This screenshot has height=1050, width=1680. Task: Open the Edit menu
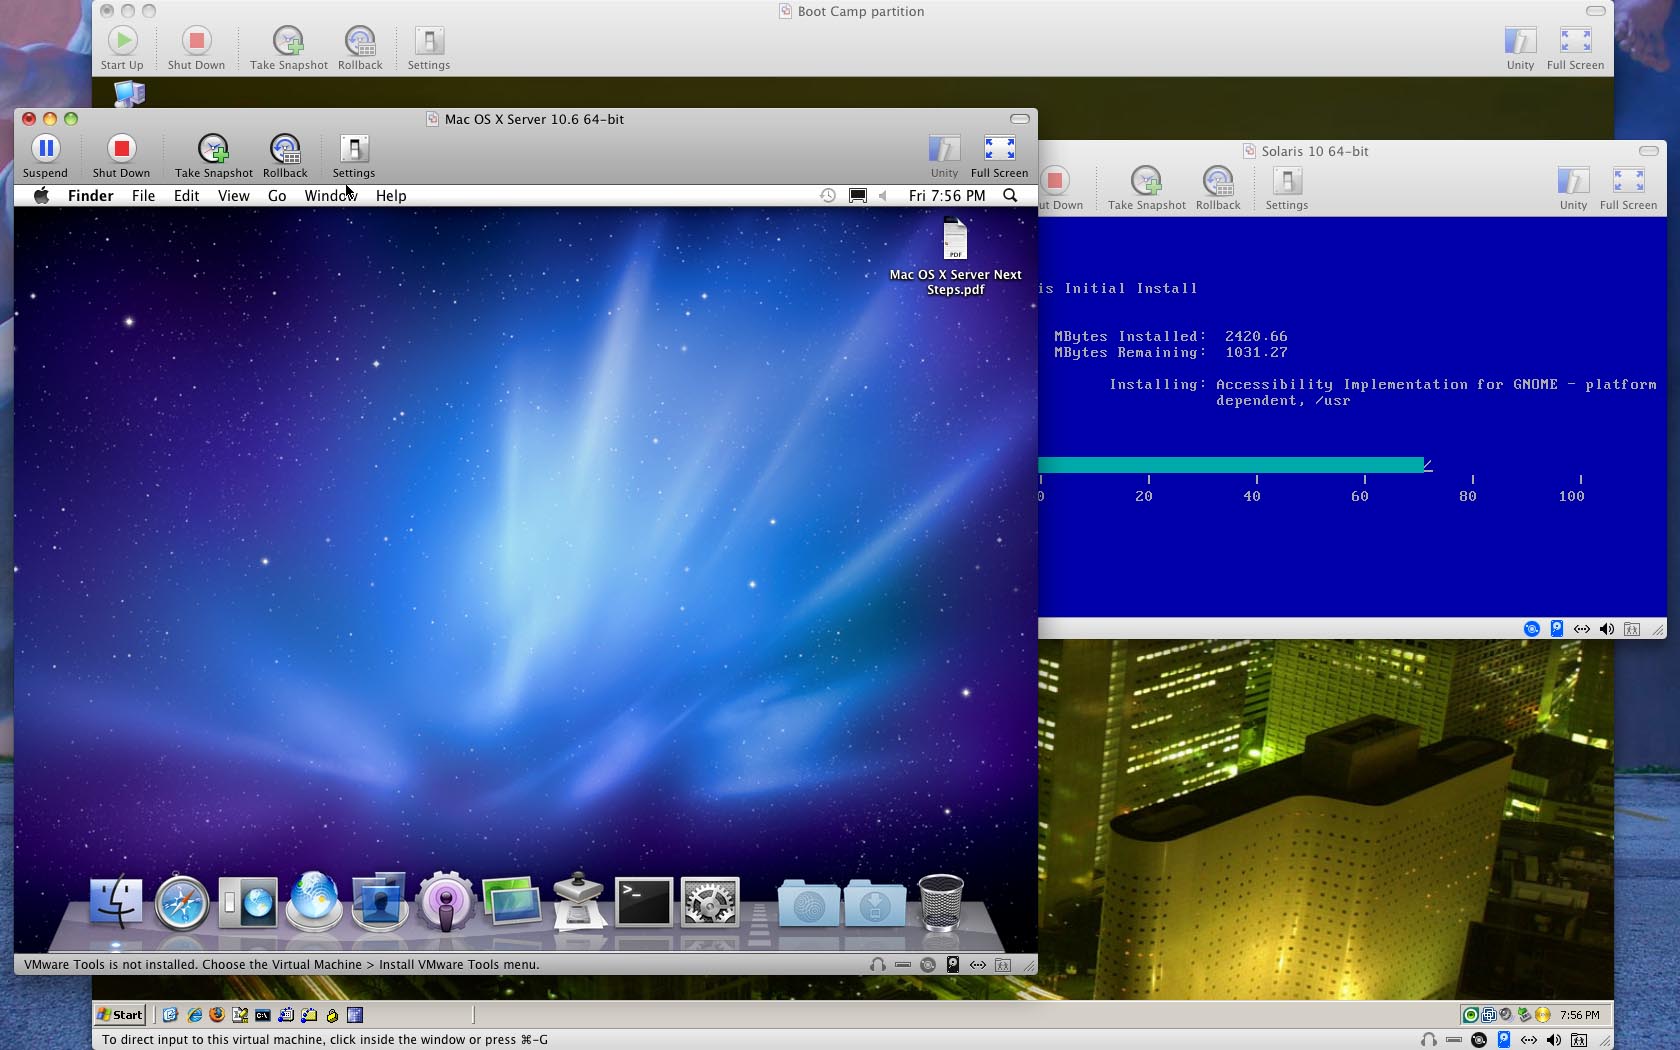(x=186, y=196)
